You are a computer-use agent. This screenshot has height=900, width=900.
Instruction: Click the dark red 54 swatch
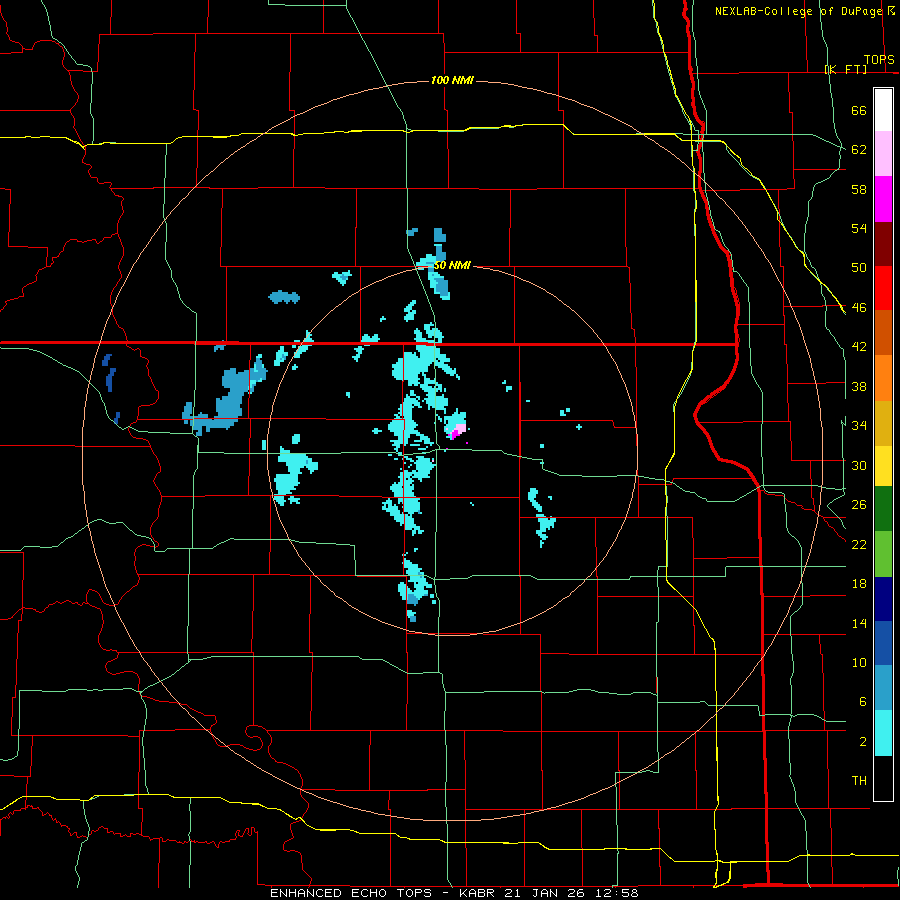click(x=883, y=244)
